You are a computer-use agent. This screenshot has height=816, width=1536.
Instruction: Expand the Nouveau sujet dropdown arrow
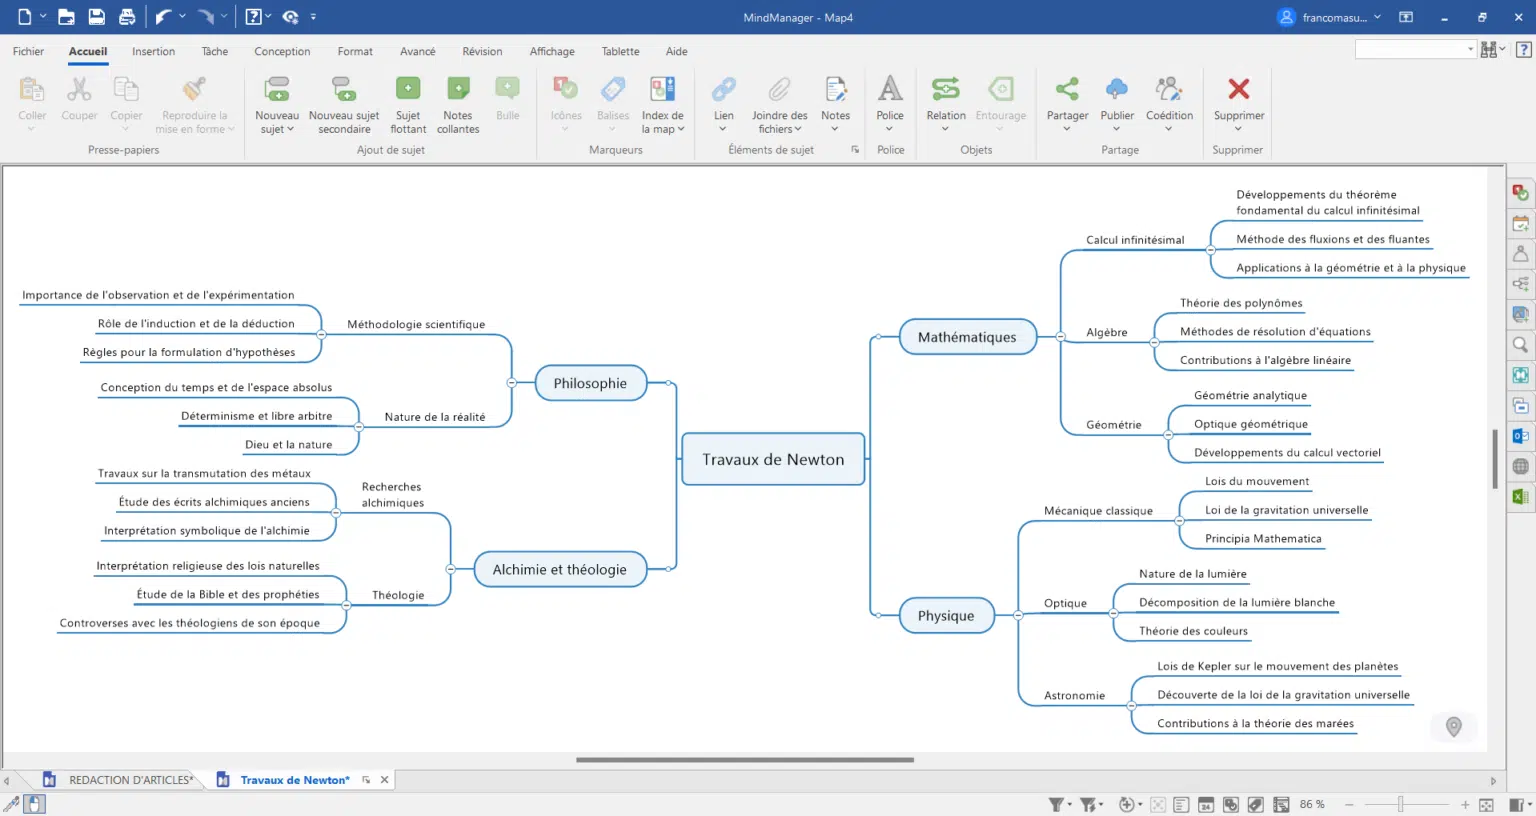pyautogui.click(x=290, y=130)
